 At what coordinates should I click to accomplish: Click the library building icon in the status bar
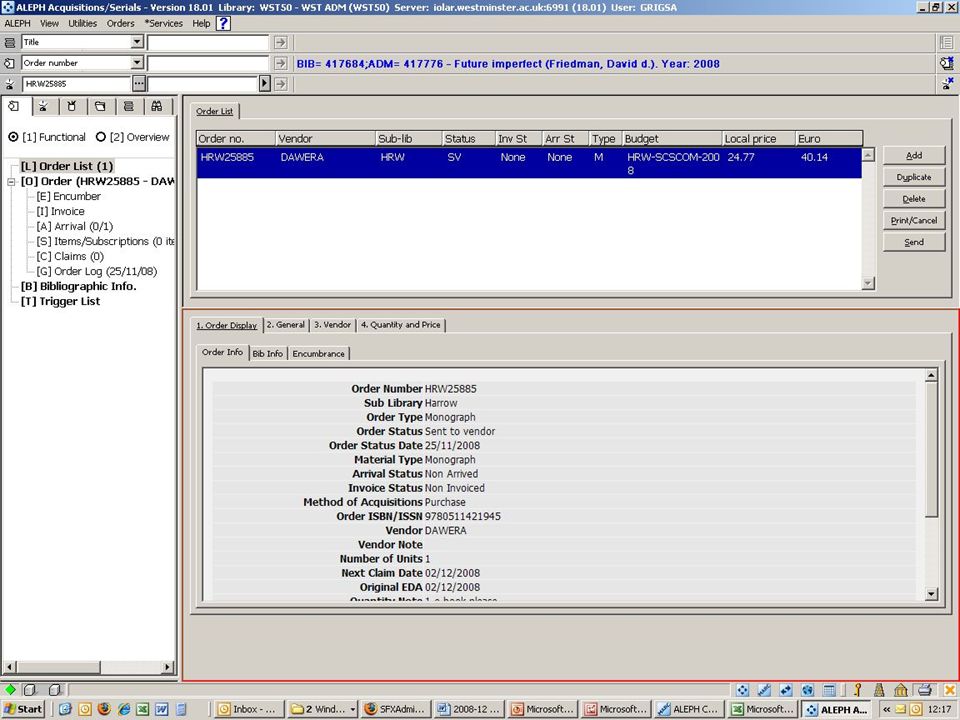[901, 690]
